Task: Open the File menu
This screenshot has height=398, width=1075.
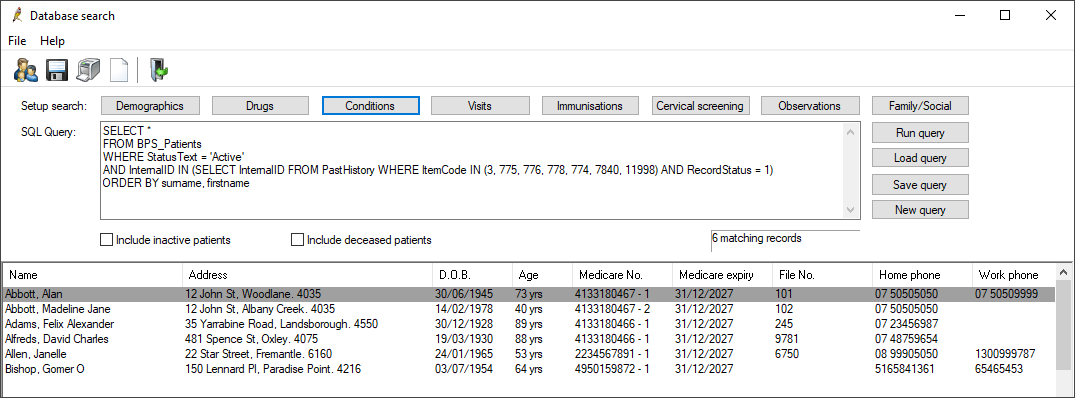Action: 17,41
